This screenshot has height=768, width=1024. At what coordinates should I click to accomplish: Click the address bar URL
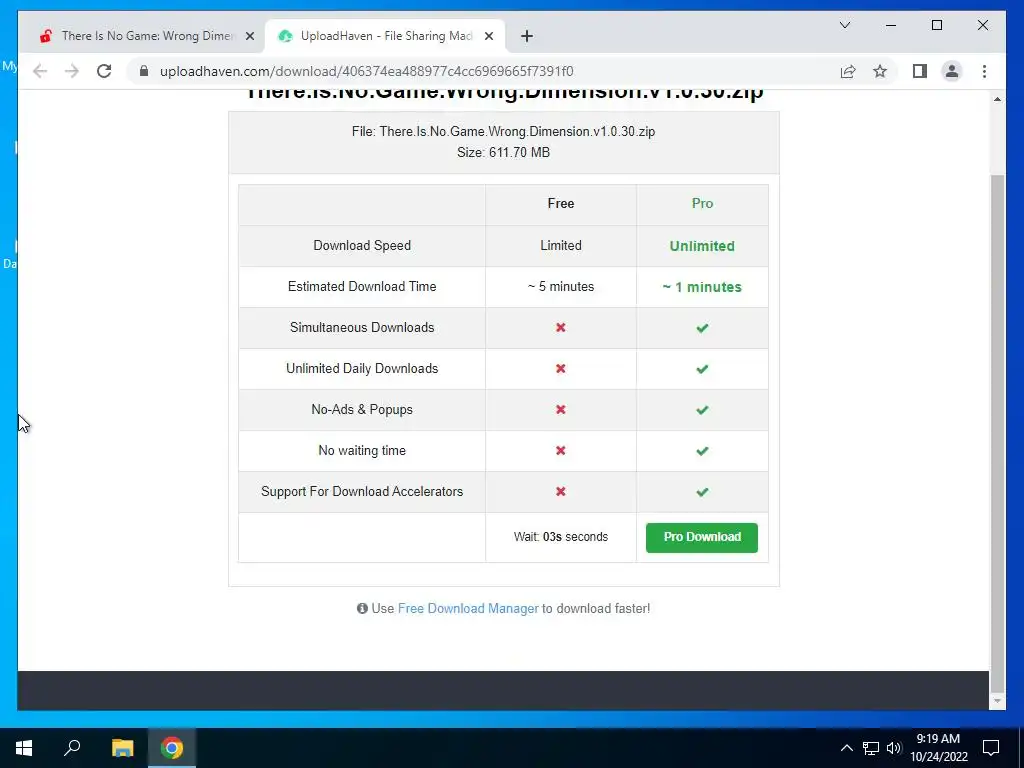366,71
